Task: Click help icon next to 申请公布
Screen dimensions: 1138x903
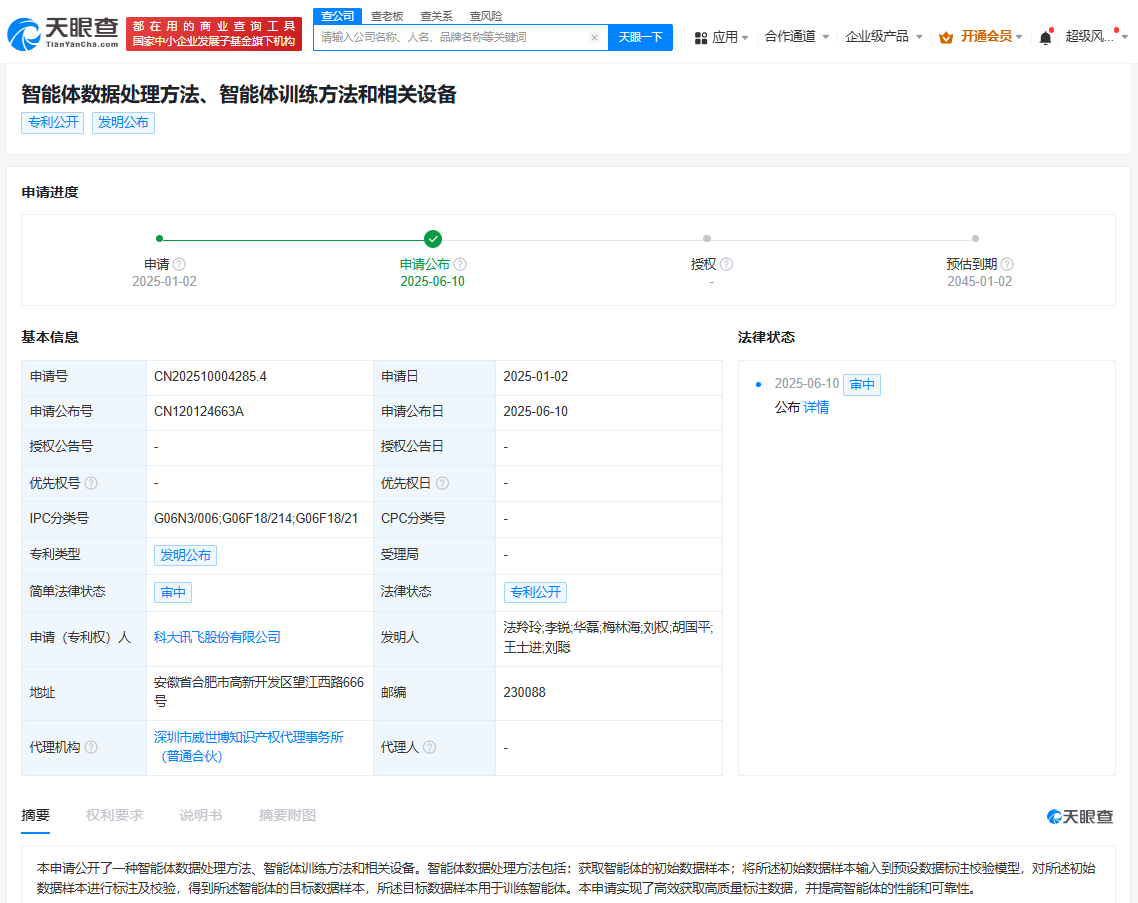Action: tap(460, 264)
